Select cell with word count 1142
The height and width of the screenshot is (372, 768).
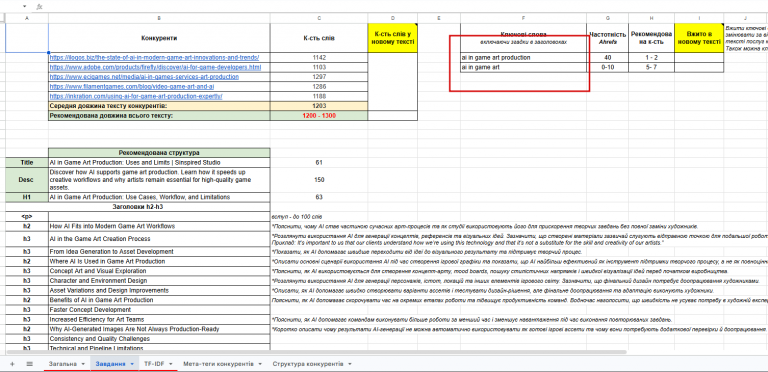pyautogui.click(x=319, y=57)
